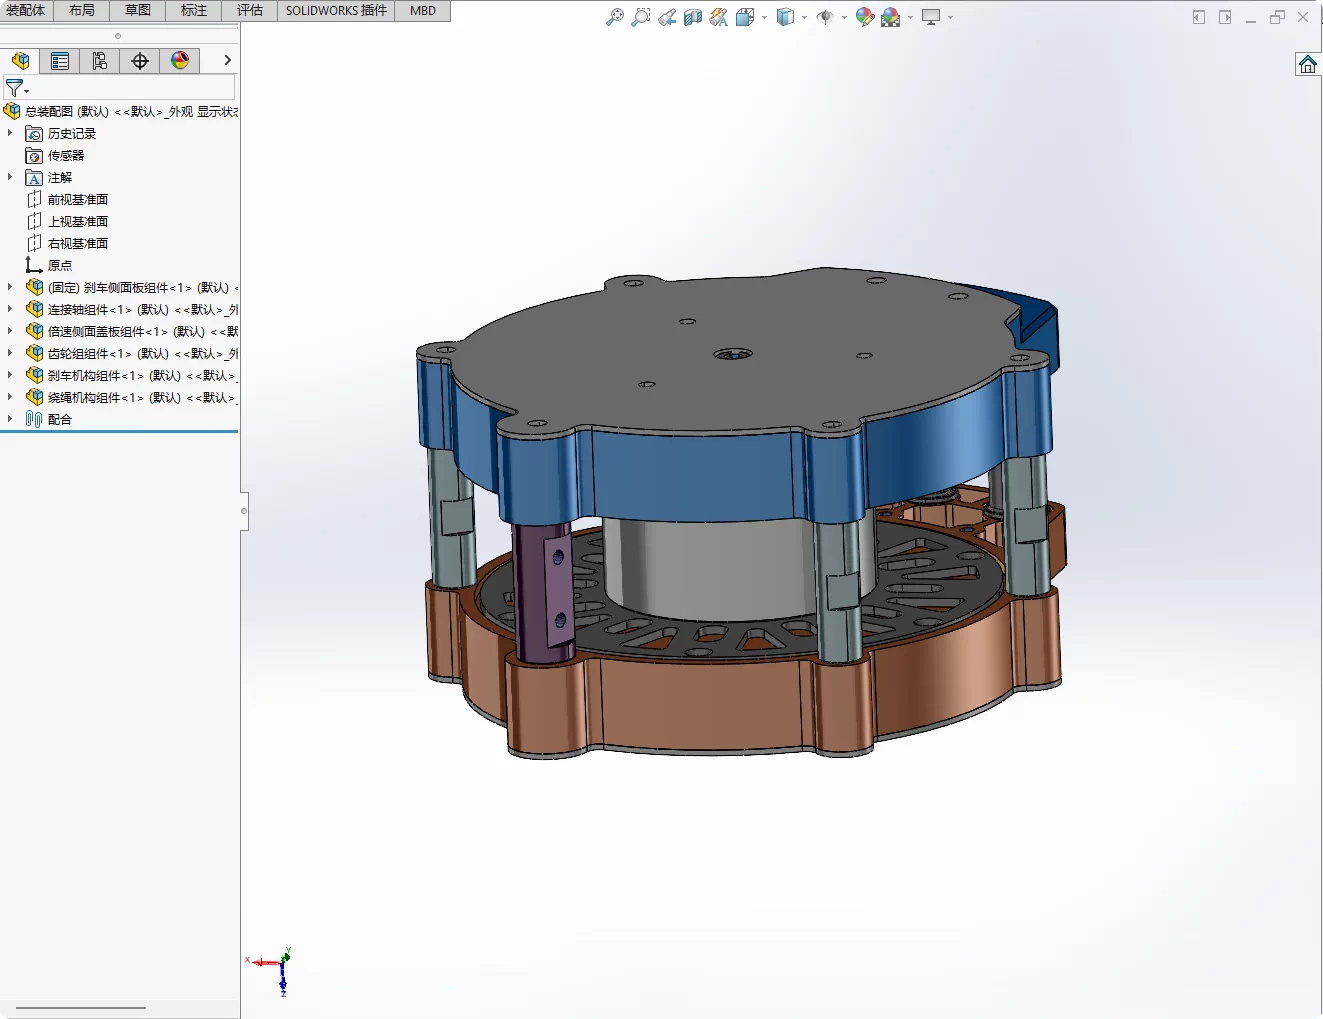
Task: Expand the 历史记录 tree node
Action: coord(10,133)
